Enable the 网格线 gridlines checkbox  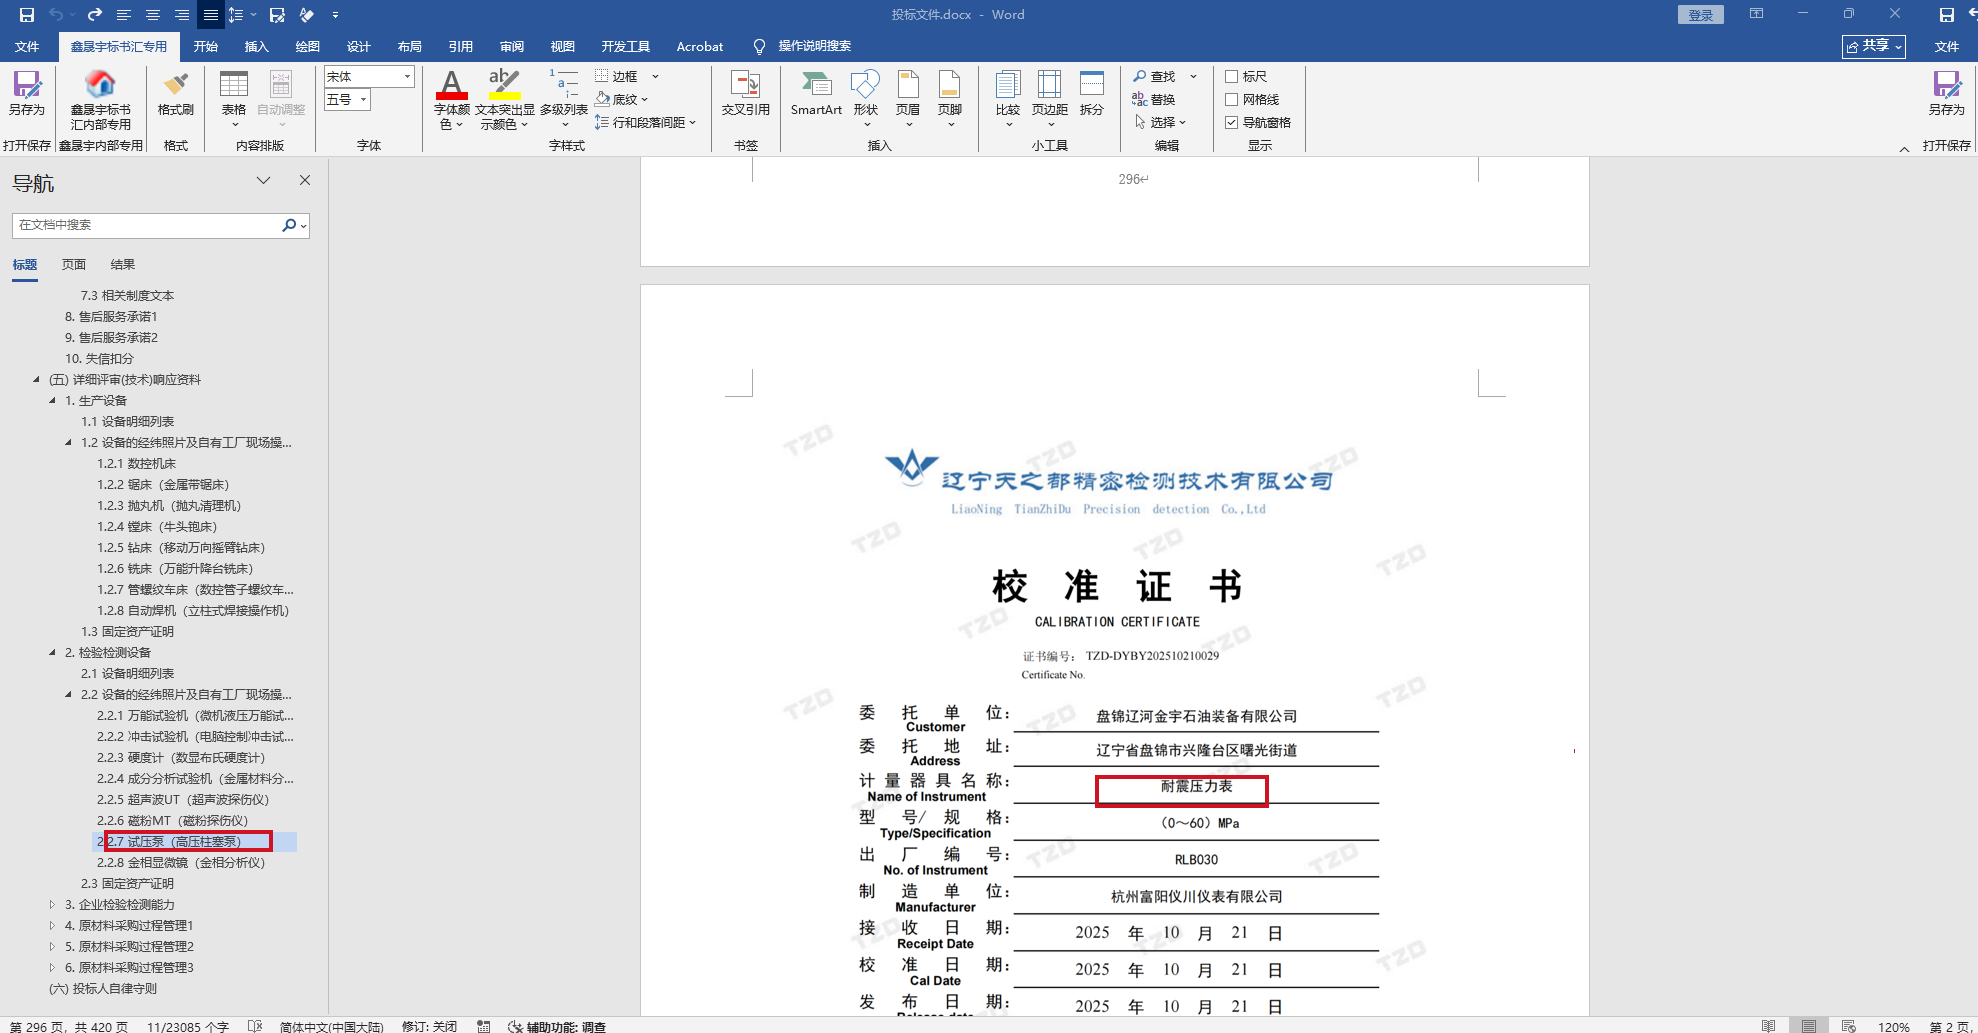(1232, 100)
